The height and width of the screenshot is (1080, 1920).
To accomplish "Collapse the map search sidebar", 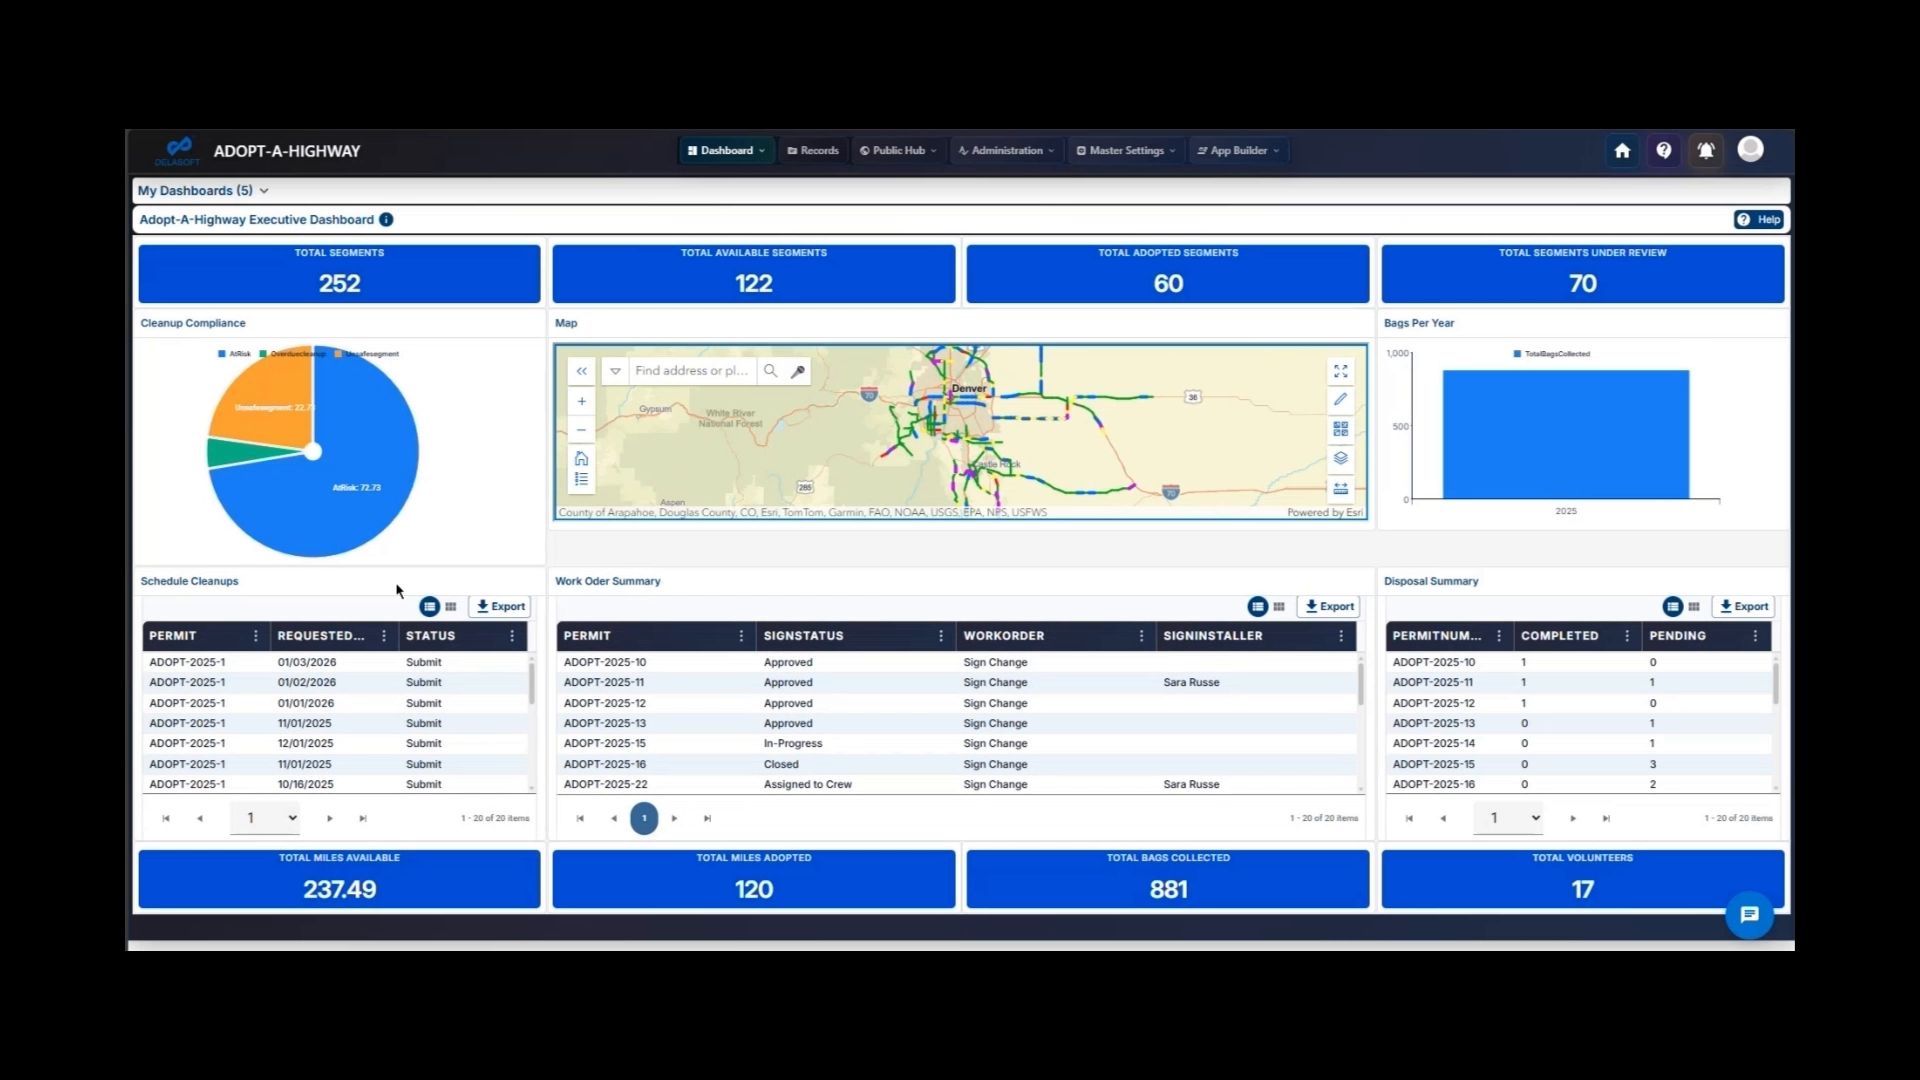I will point(581,371).
